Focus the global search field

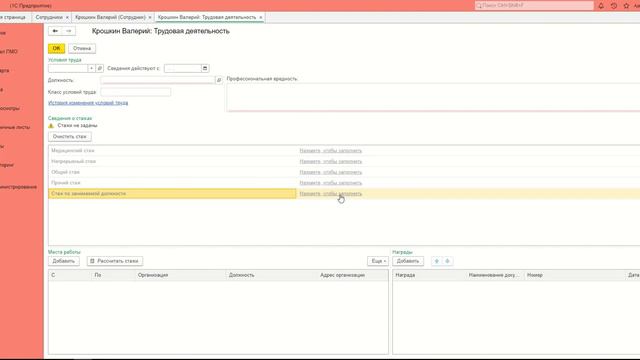534,6
